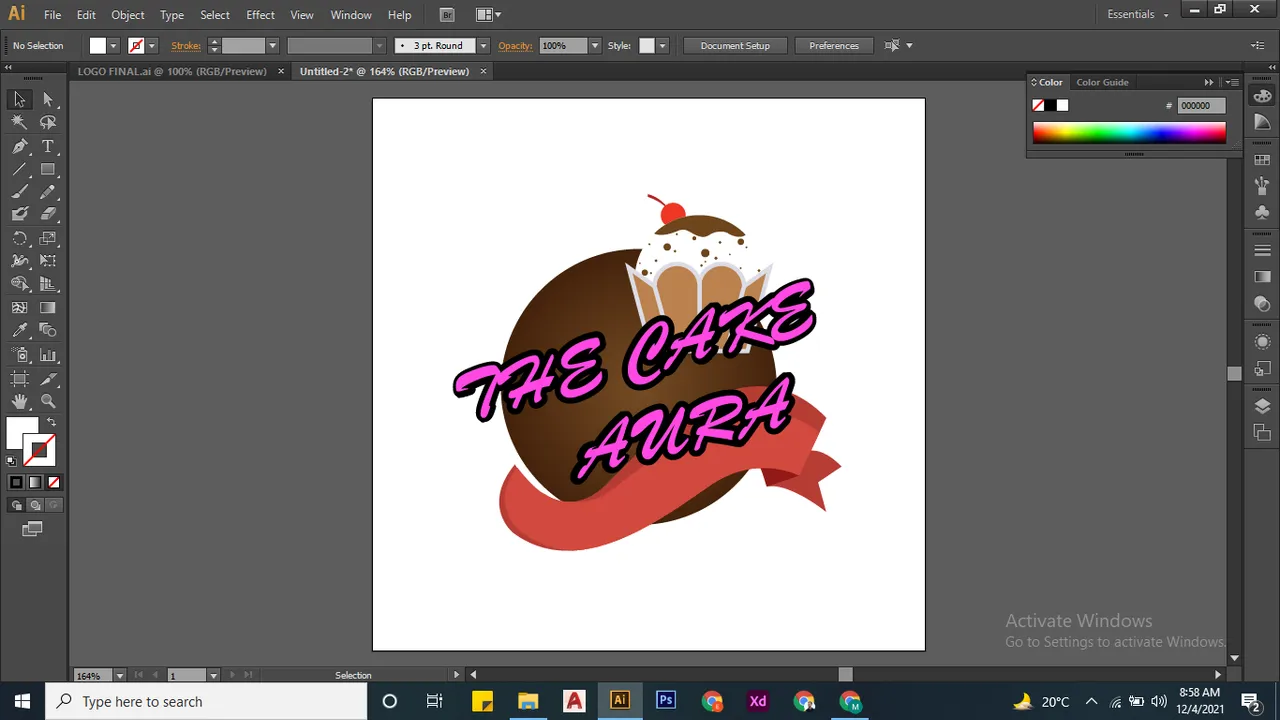Image resolution: width=1280 pixels, height=720 pixels.
Task: Set paint mode to Color
Action: pos(16,483)
